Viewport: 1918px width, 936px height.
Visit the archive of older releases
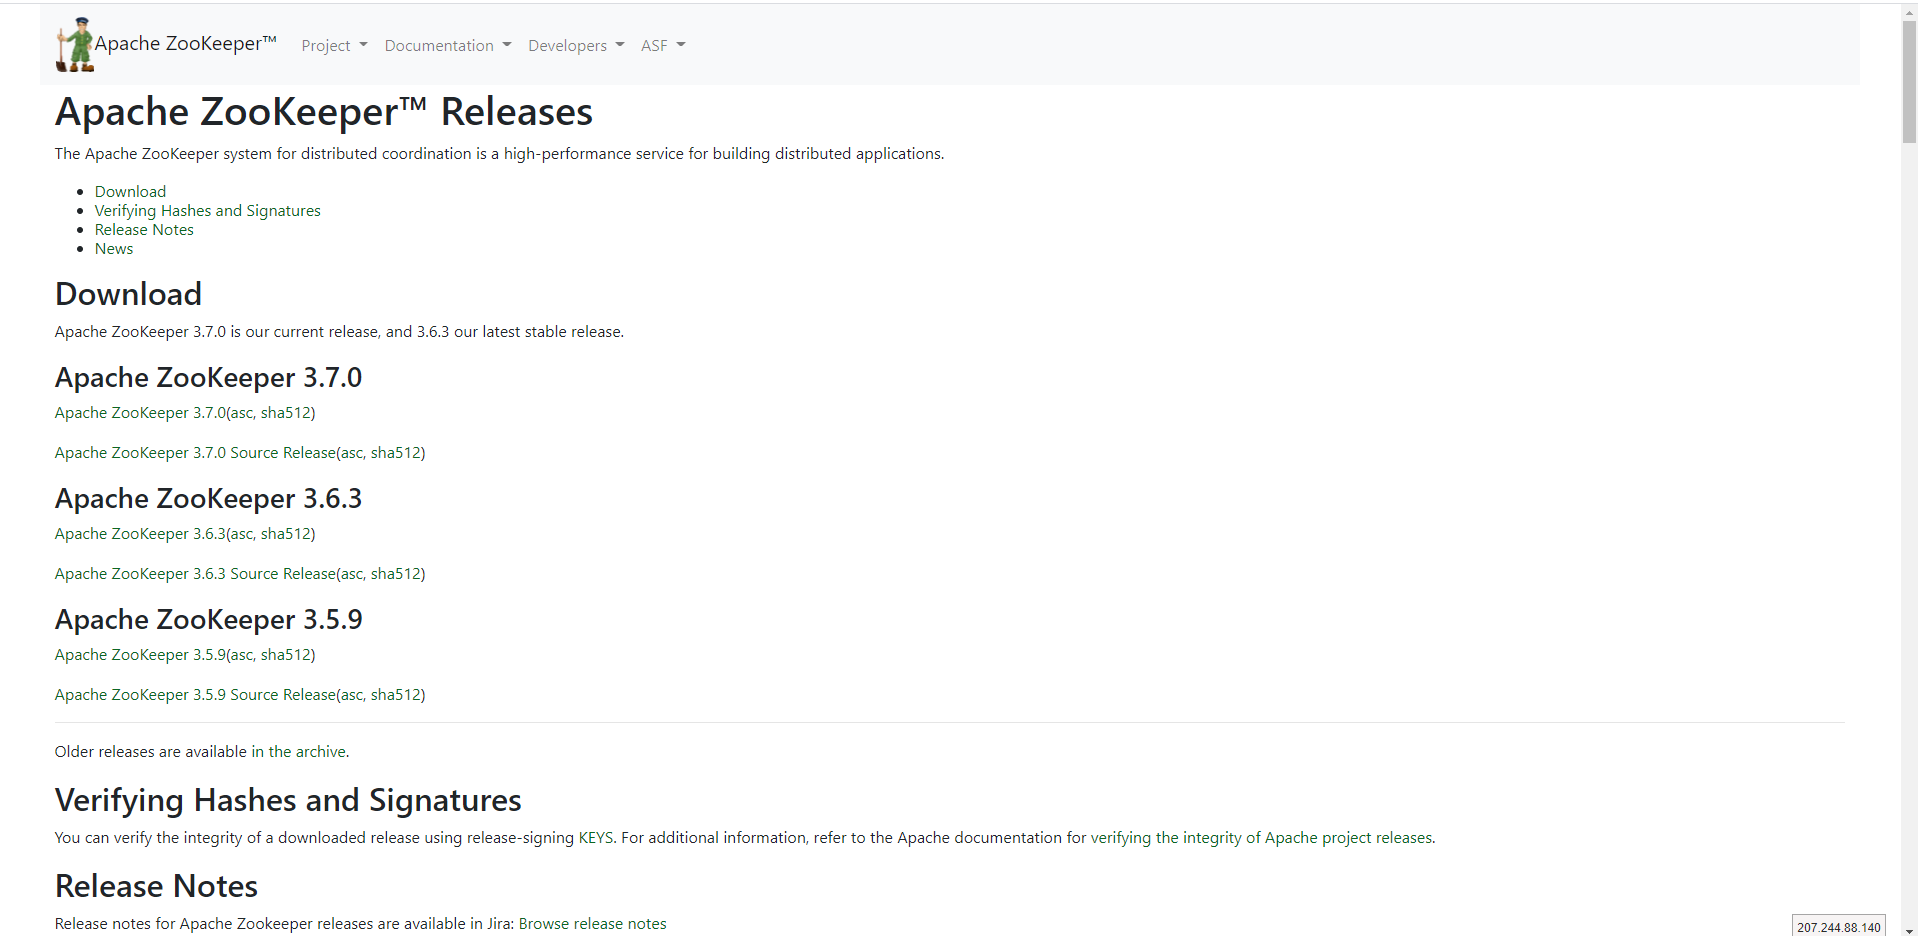pos(299,751)
